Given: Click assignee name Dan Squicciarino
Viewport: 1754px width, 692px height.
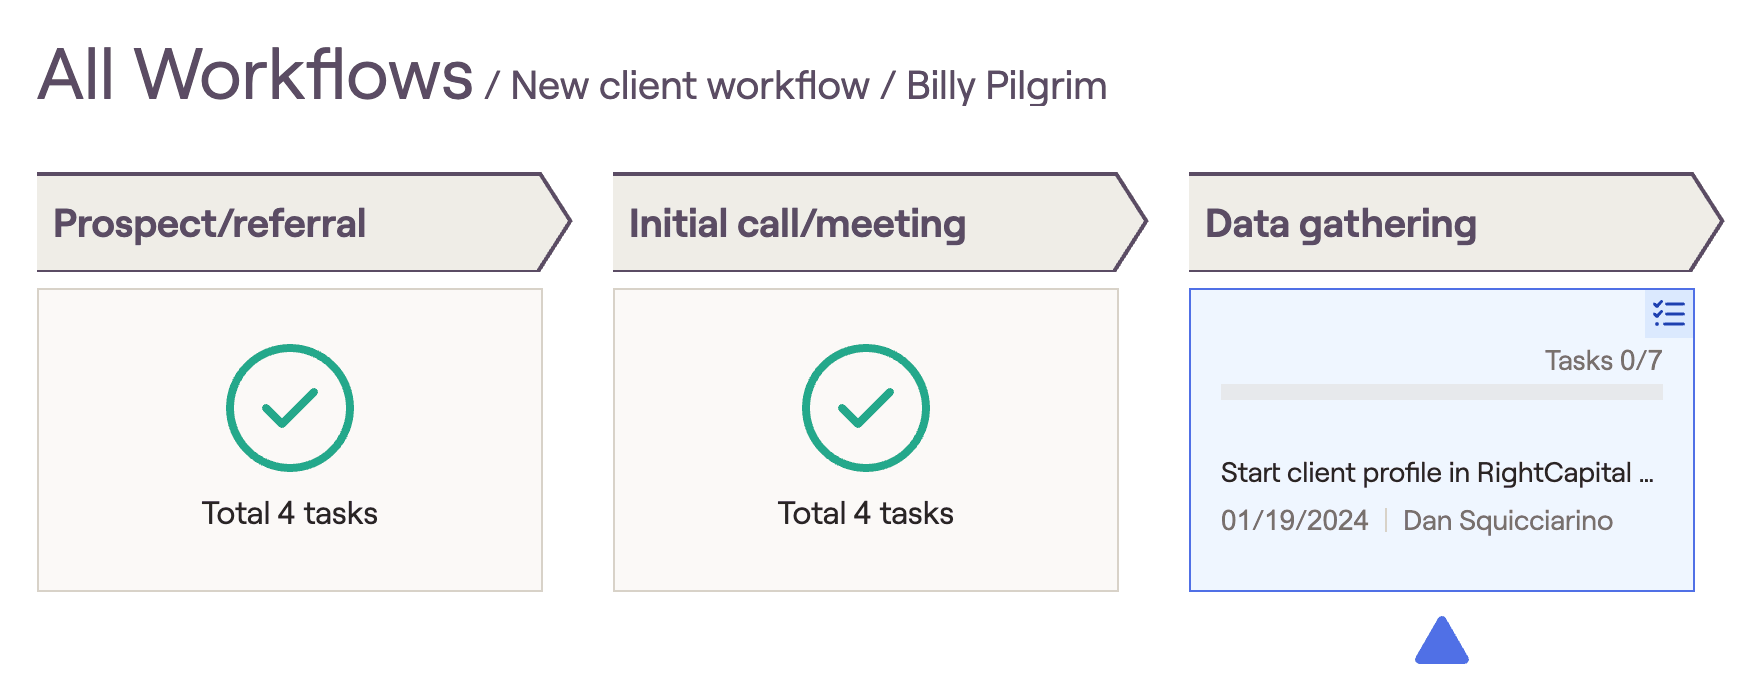Looking at the screenshot, I should [1507, 520].
